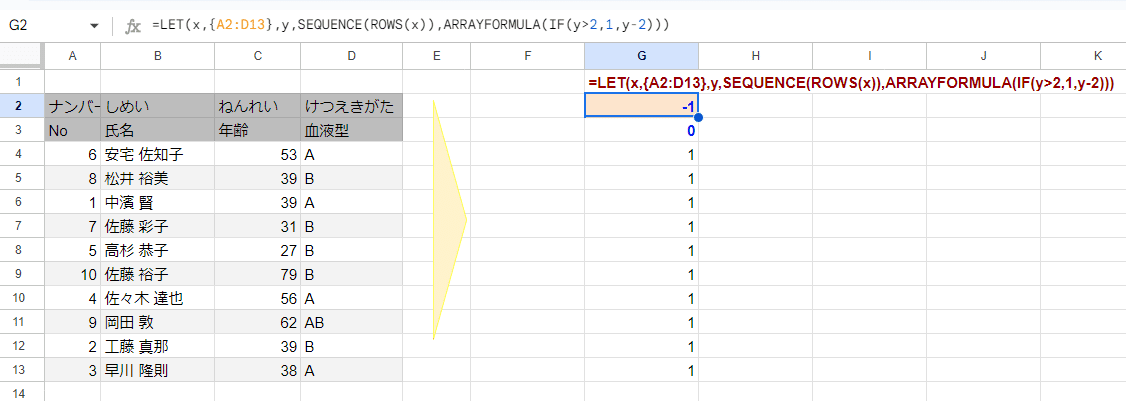Click number cell showing 10
1126x401 pixels.
(73, 275)
